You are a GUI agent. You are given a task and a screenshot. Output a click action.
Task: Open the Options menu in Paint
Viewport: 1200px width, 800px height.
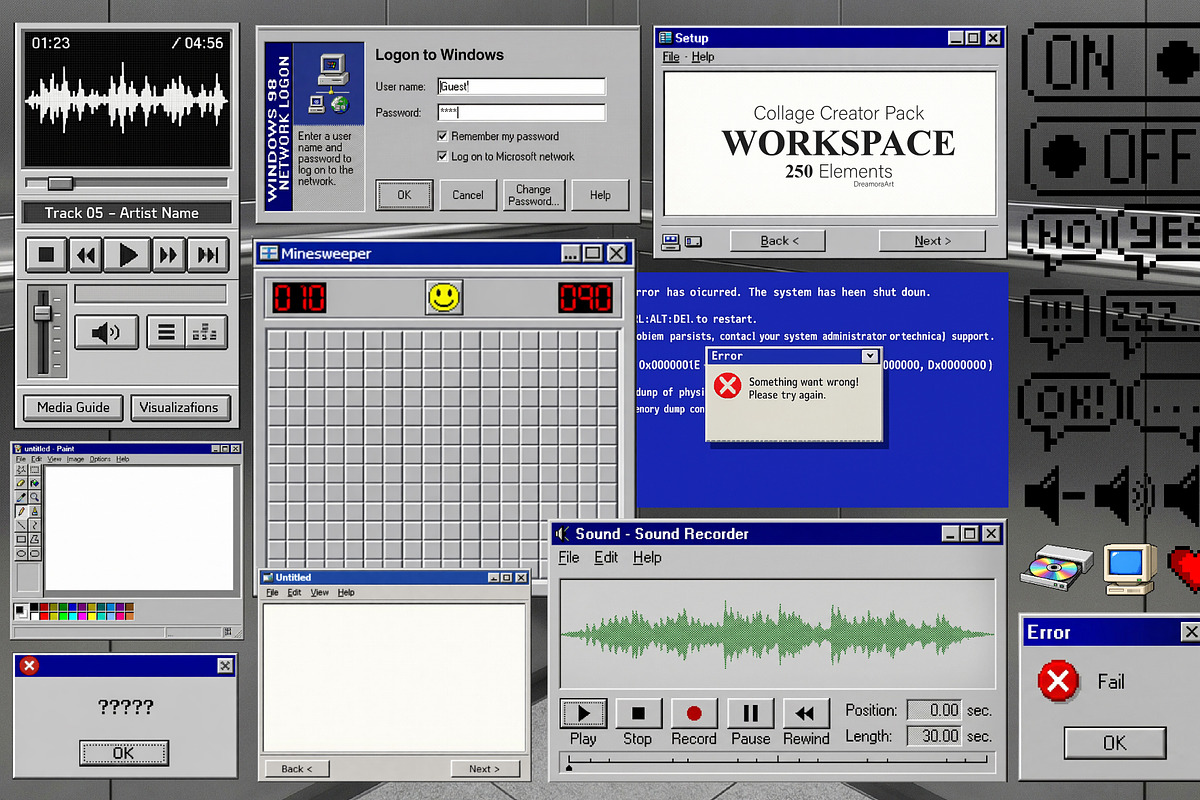pyautogui.click(x=100, y=459)
